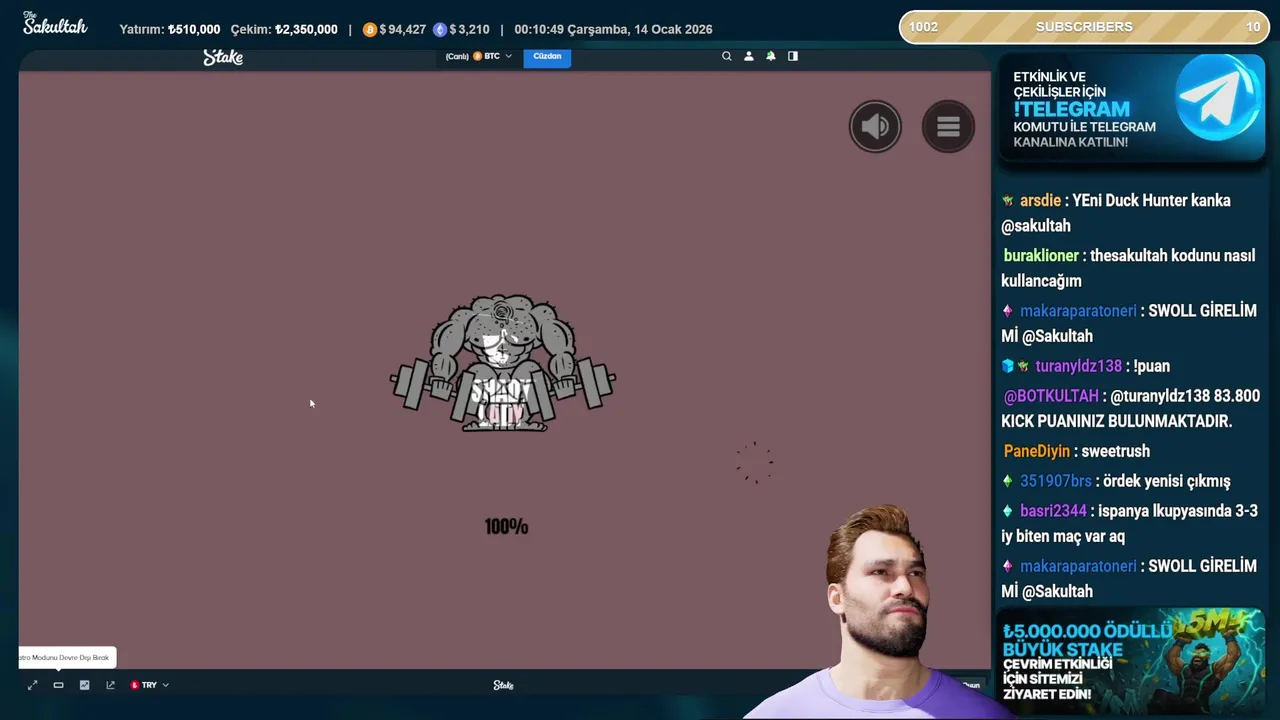Click chat username PaneDiyin
This screenshot has width=1280, height=720.
click(1037, 451)
